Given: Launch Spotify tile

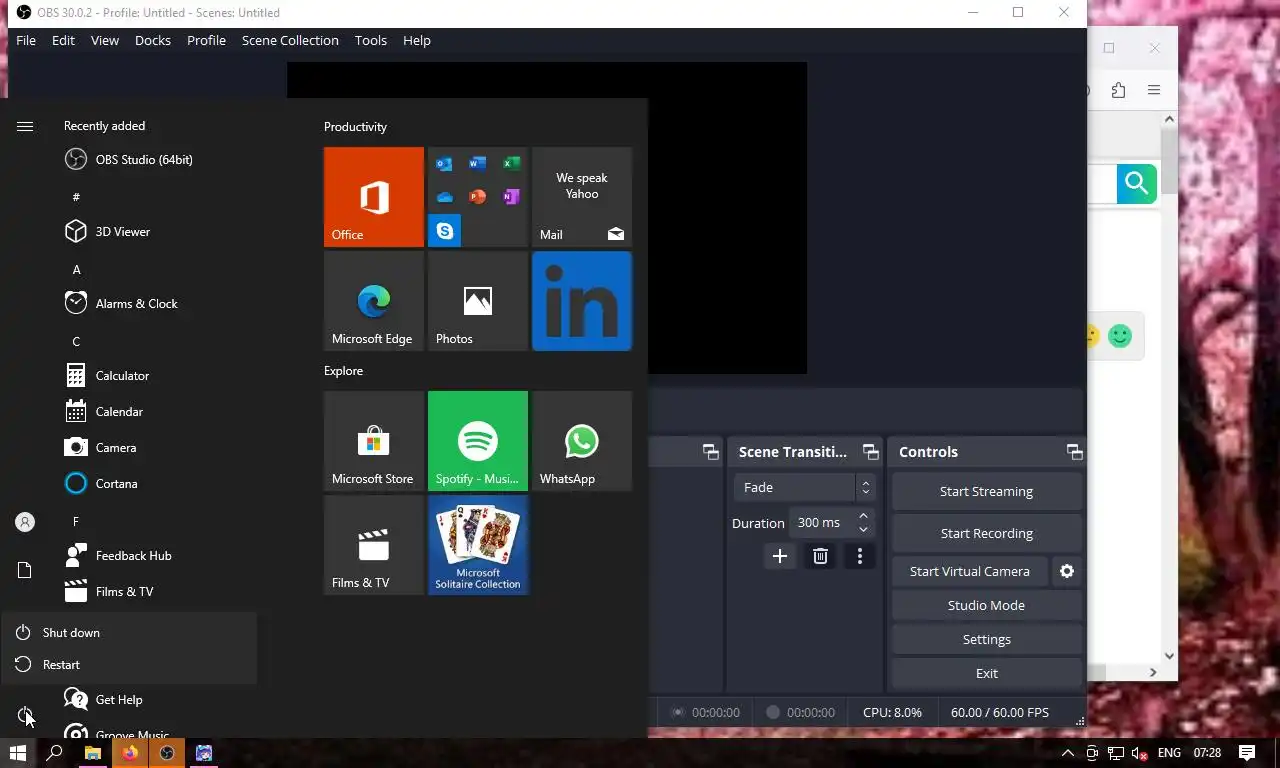Looking at the screenshot, I should click(478, 441).
